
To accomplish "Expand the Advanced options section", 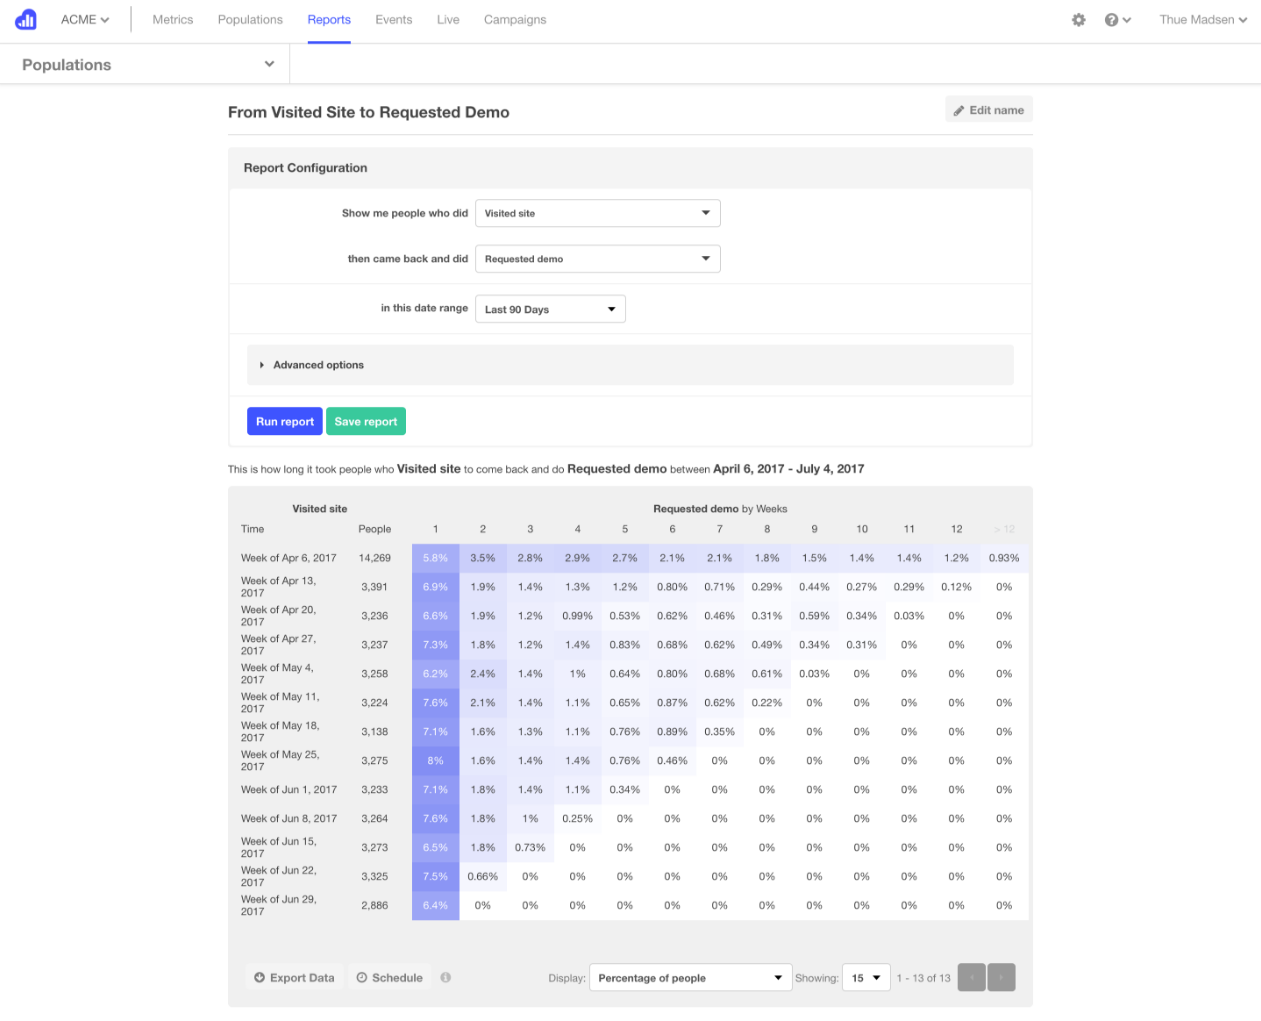I will (x=320, y=364).
